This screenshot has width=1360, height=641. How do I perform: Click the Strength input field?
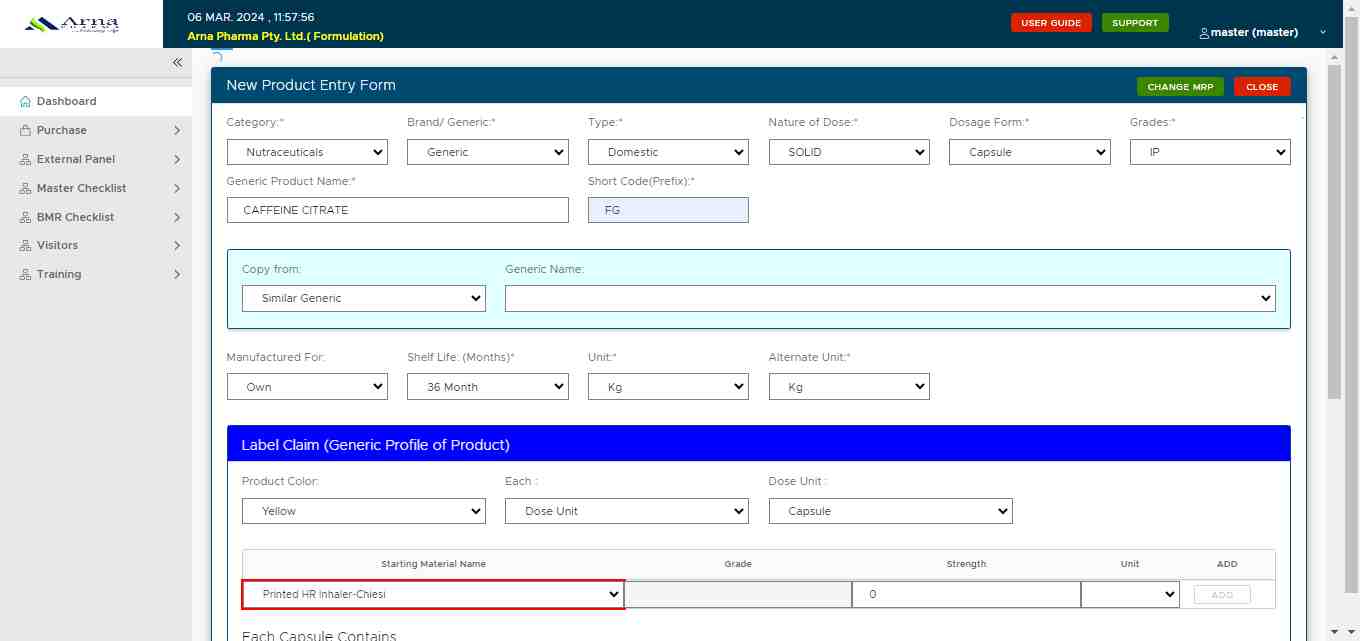pos(965,594)
